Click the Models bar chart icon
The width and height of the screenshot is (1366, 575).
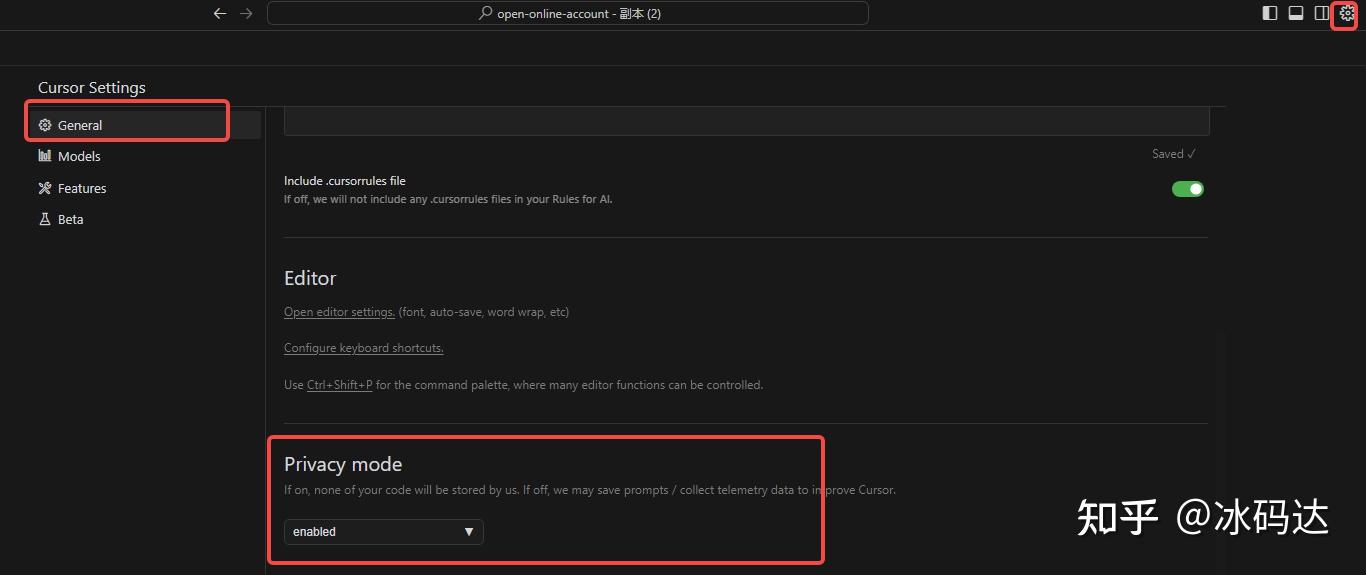click(x=45, y=156)
